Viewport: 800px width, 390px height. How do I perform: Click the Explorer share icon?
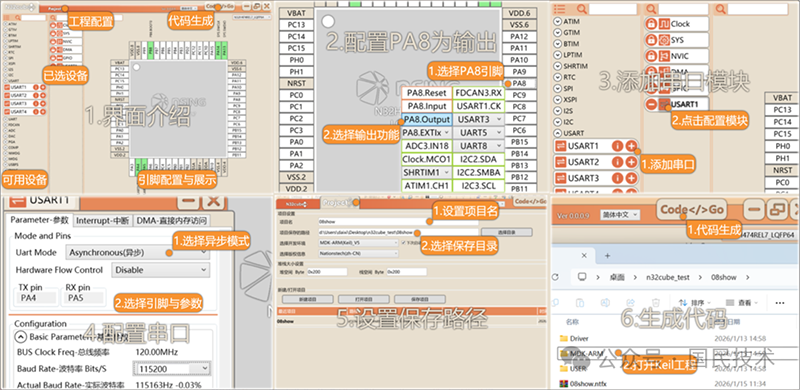(x=631, y=302)
